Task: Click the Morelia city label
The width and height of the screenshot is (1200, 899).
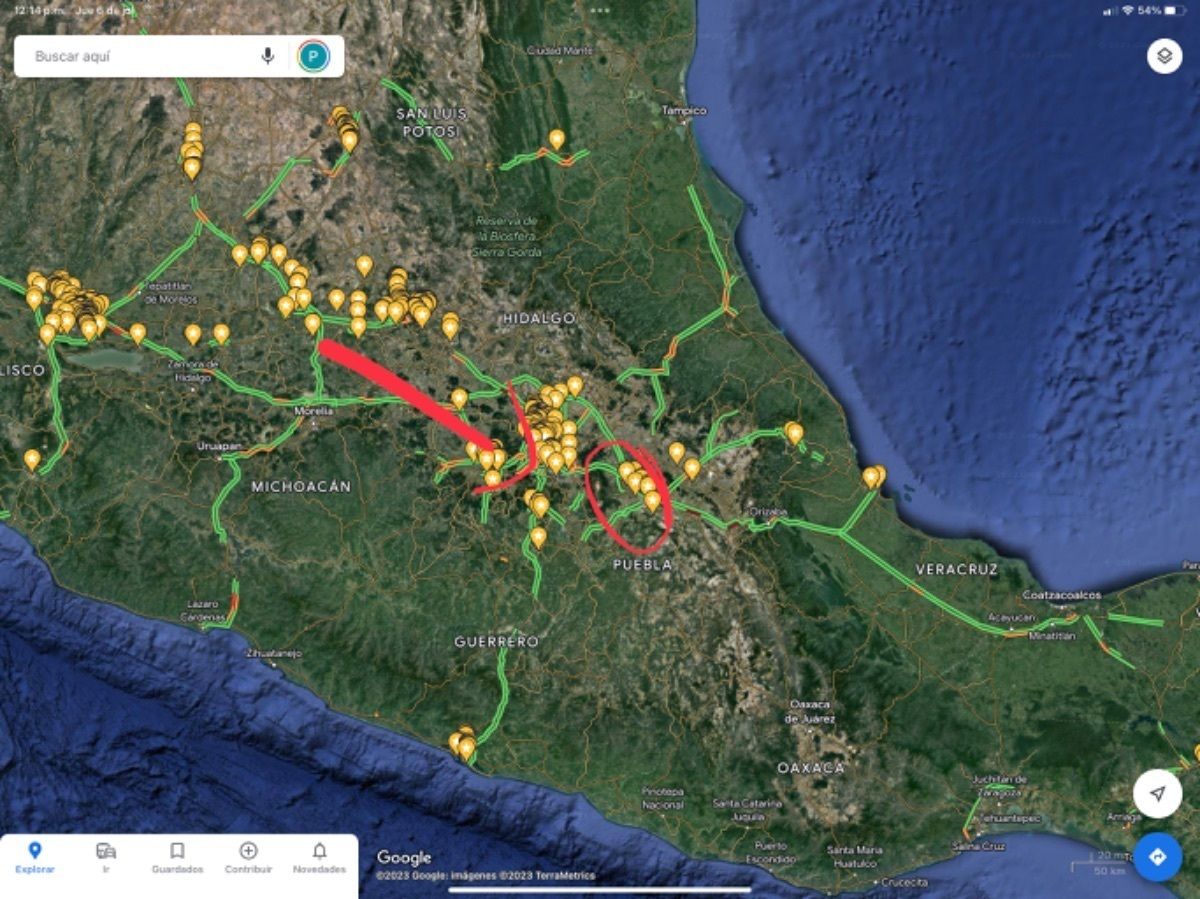Action: pos(314,411)
